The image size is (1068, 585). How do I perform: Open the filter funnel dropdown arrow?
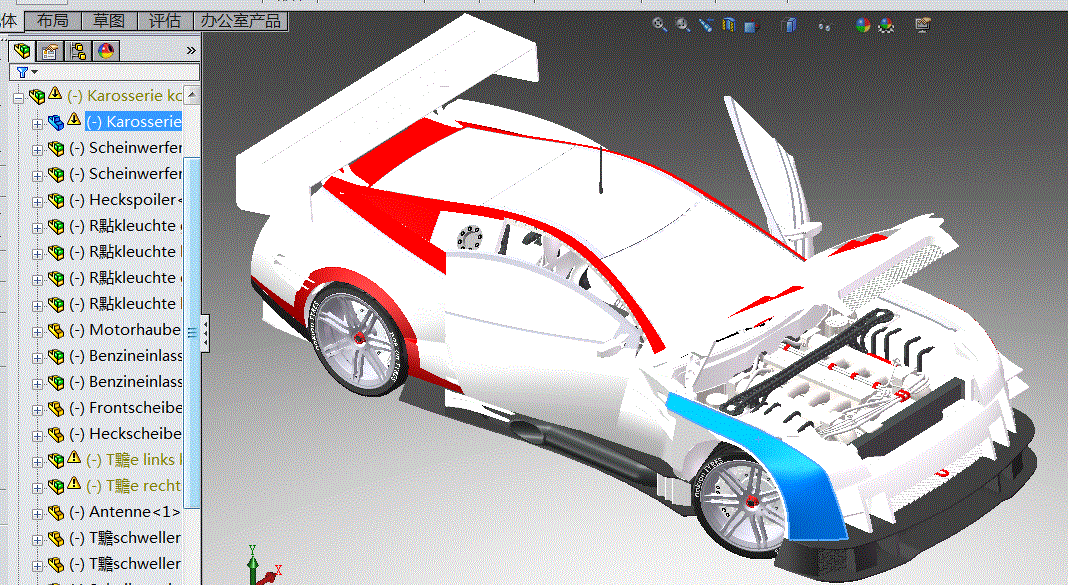pos(33,72)
